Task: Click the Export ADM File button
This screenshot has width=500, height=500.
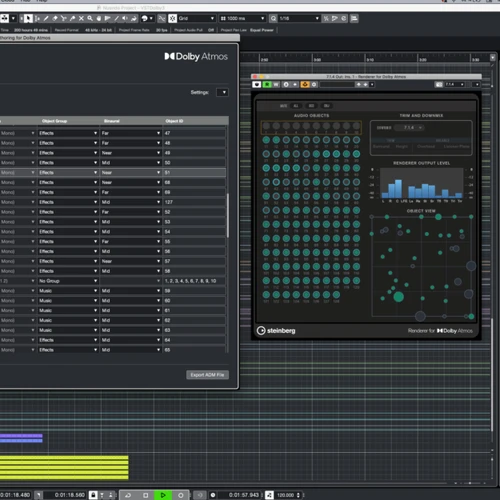Action: [x=207, y=375]
